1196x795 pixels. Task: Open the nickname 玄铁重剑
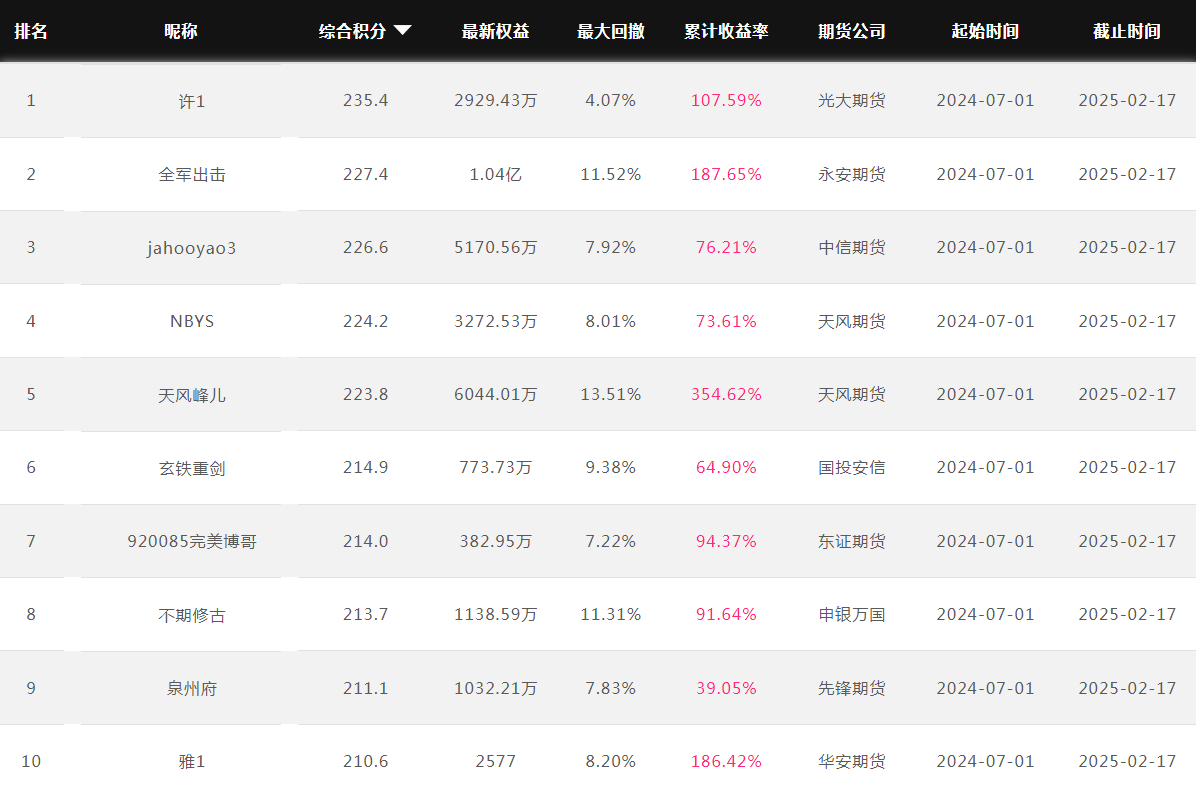pyautogui.click(x=192, y=468)
